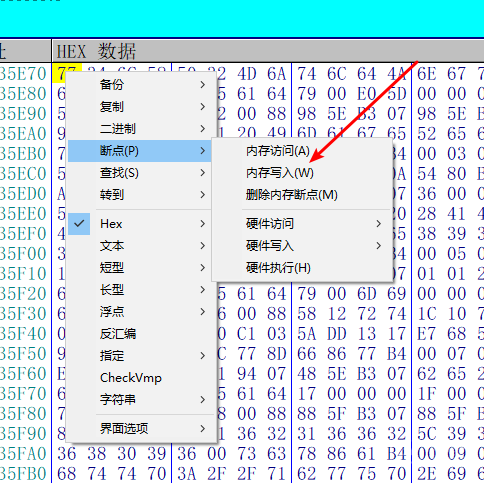Expand arrow next to 查找(S)

pos(203,173)
